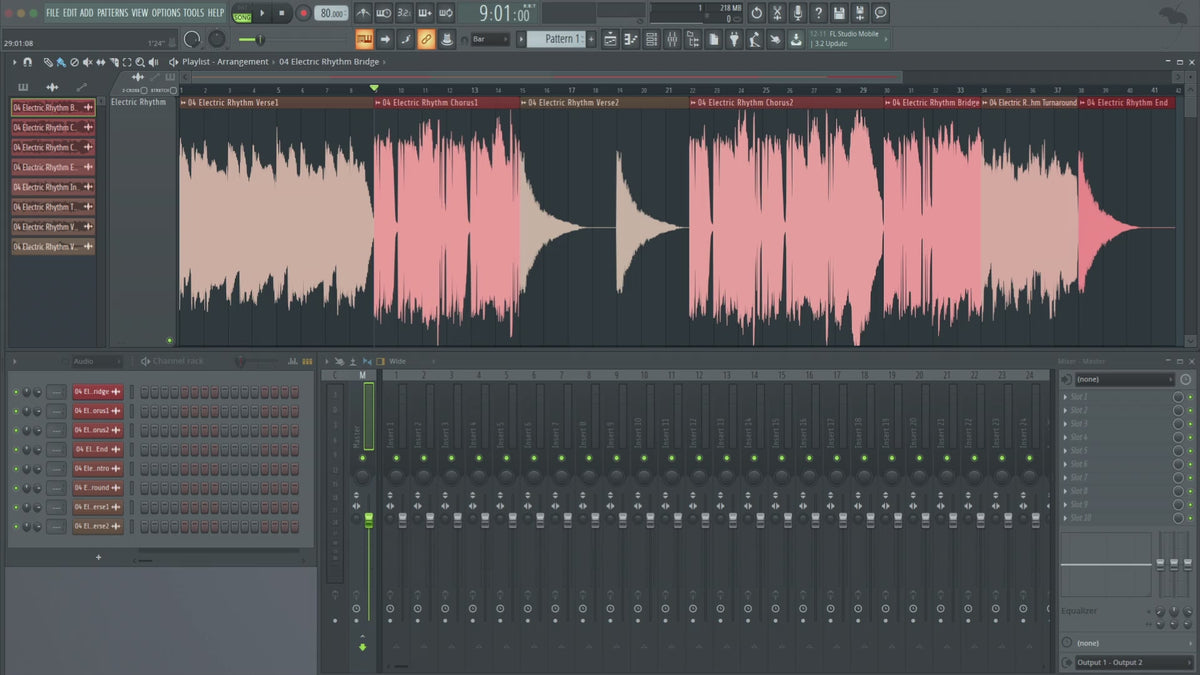Image resolution: width=1200 pixels, height=675 pixels.
Task: Click the plug-in database plug icon
Action: pyautogui.click(x=733, y=39)
